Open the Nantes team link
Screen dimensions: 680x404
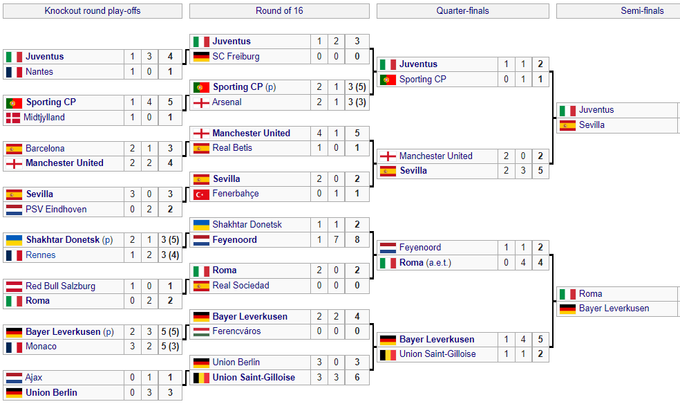tap(40, 72)
